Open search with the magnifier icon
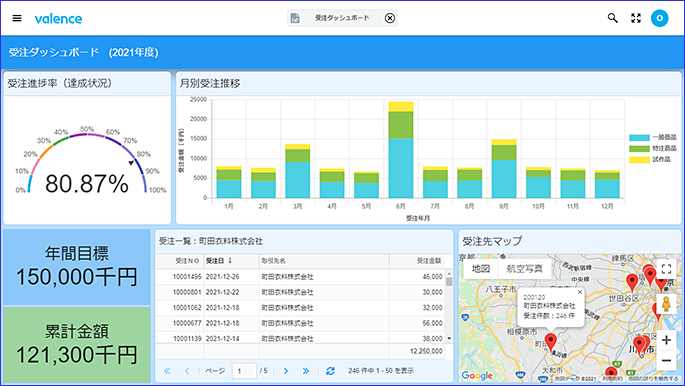Screen dimensions: 685x386 (612, 18)
